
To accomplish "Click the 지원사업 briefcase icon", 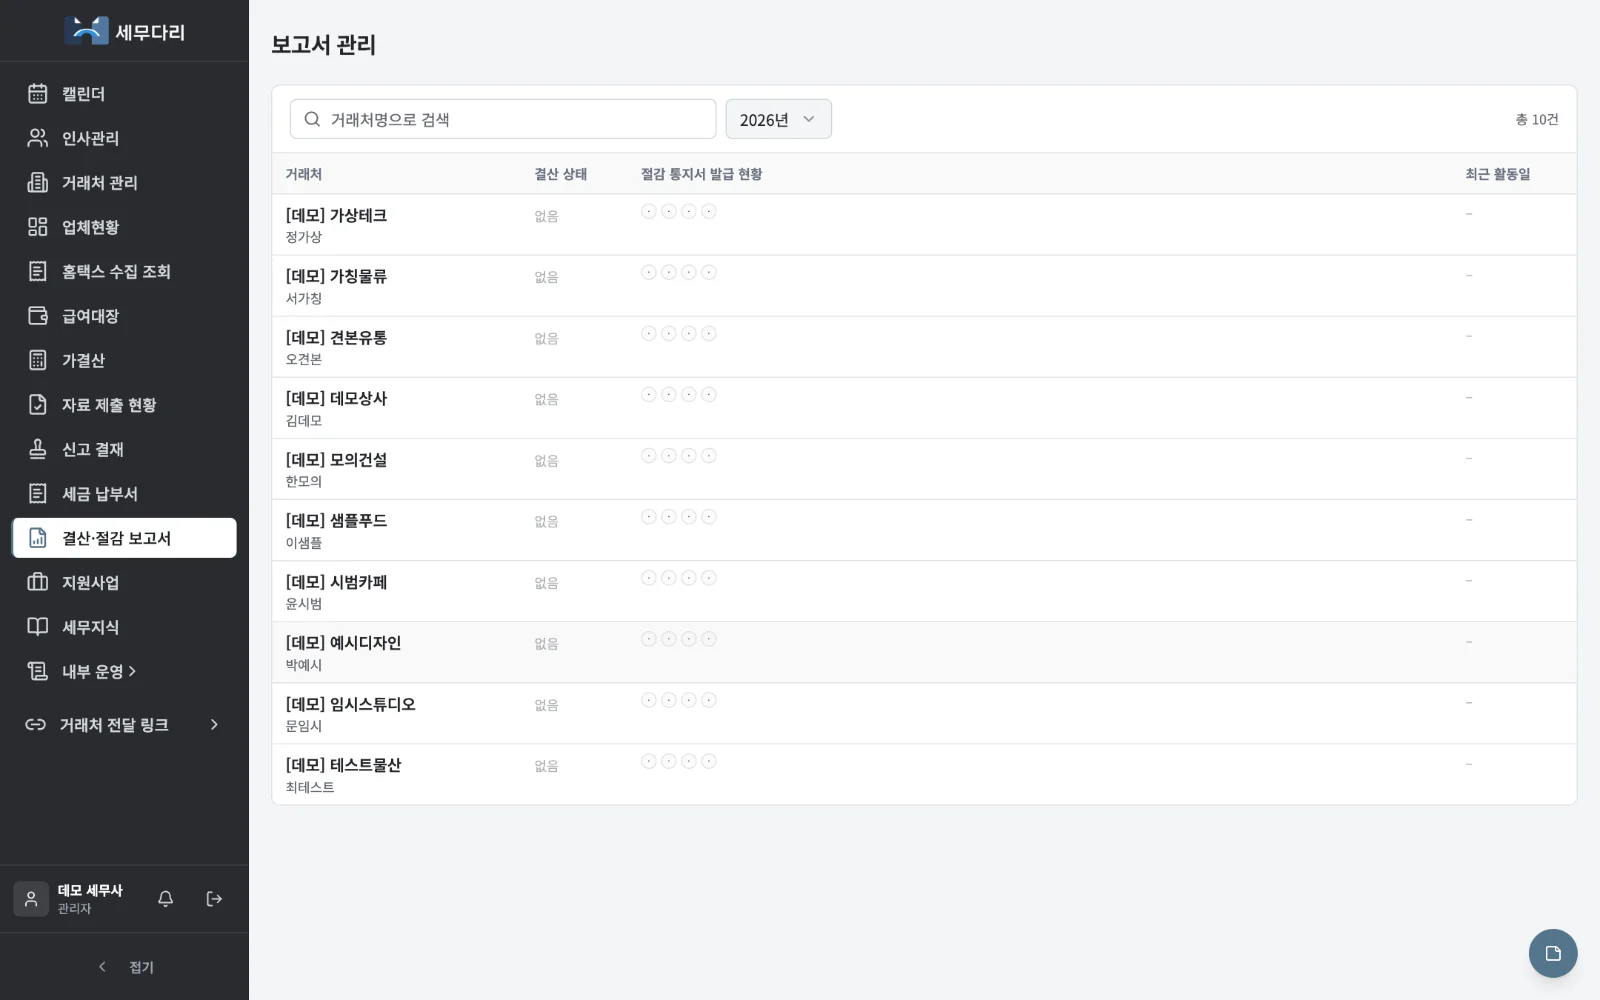I will (38, 582).
